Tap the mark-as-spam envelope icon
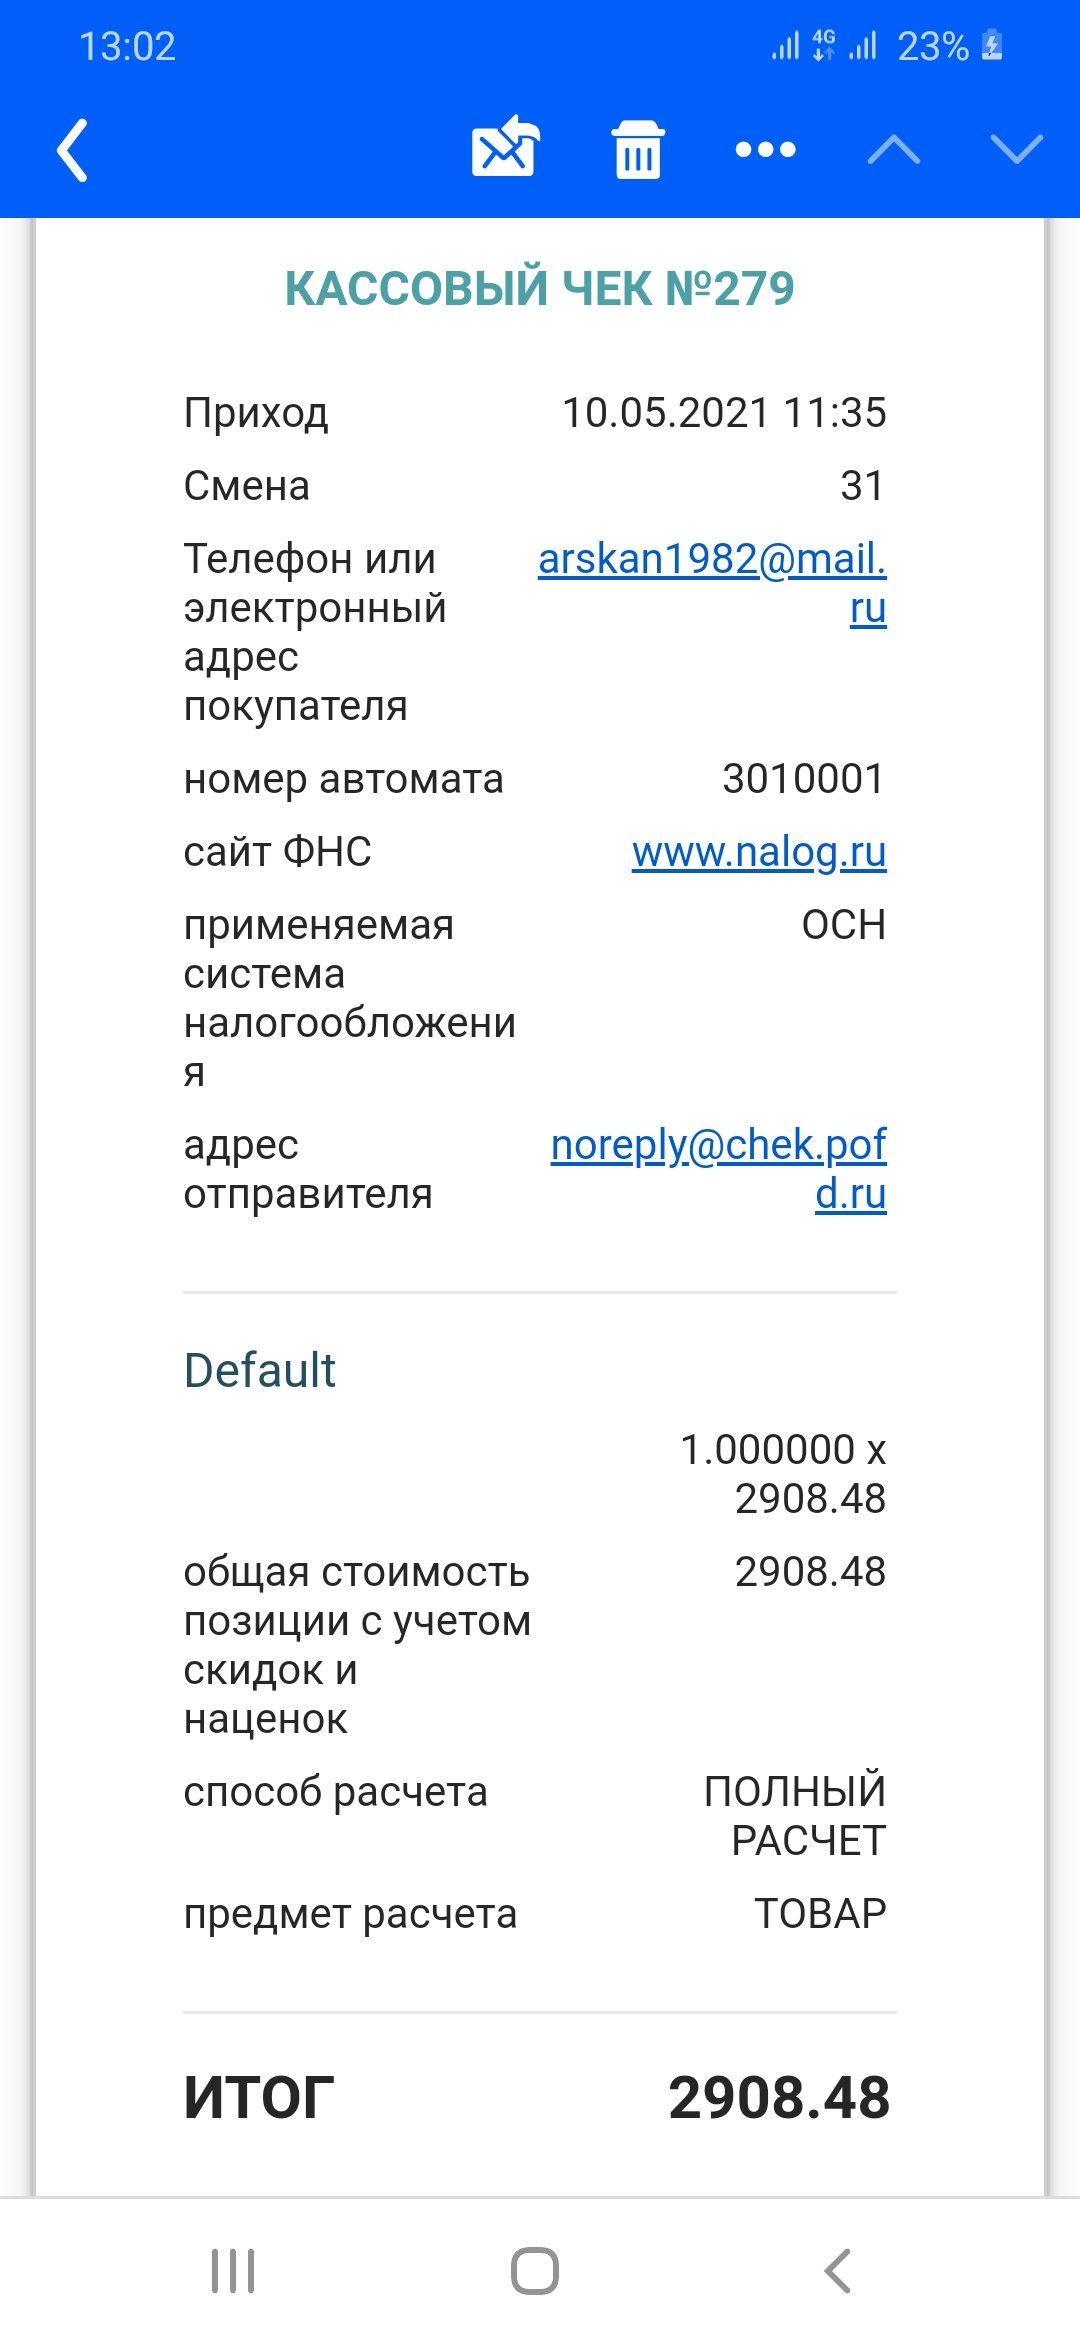Screen dimensions: 1080x2340 tap(505, 147)
